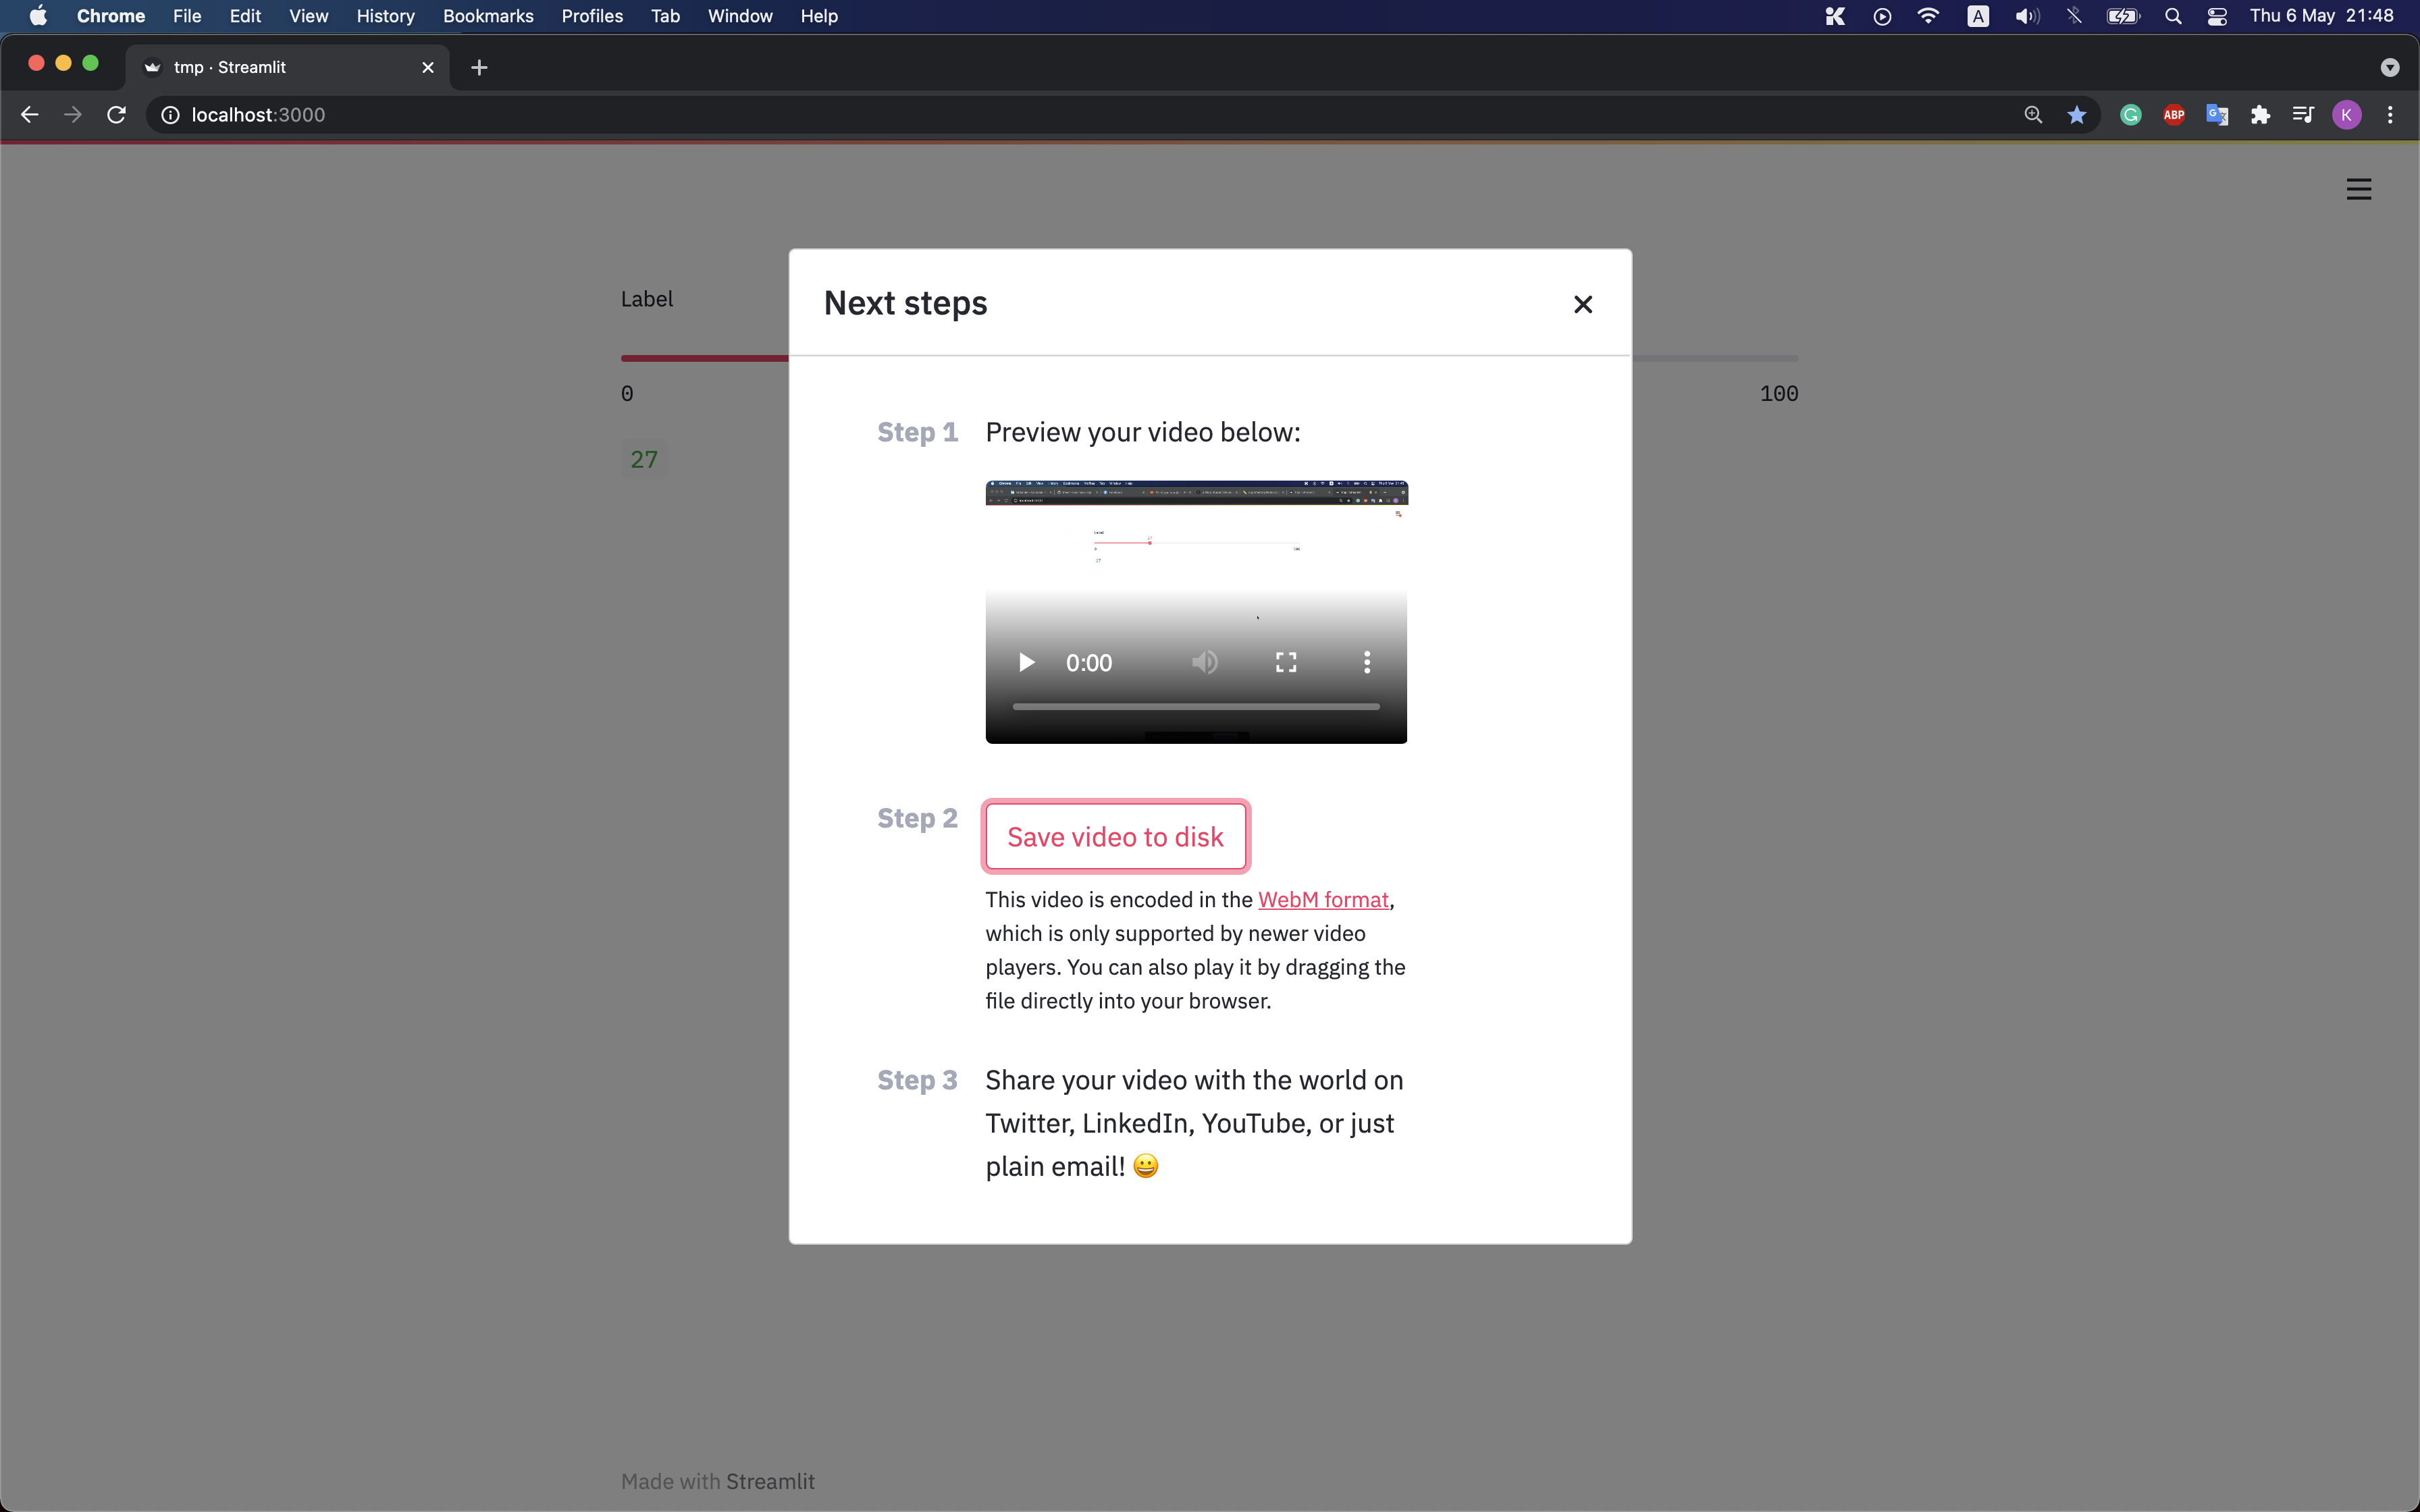This screenshot has width=2420, height=1512.
Task: Open the Google Translate extension
Action: pyautogui.click(x=2217, y=114)
